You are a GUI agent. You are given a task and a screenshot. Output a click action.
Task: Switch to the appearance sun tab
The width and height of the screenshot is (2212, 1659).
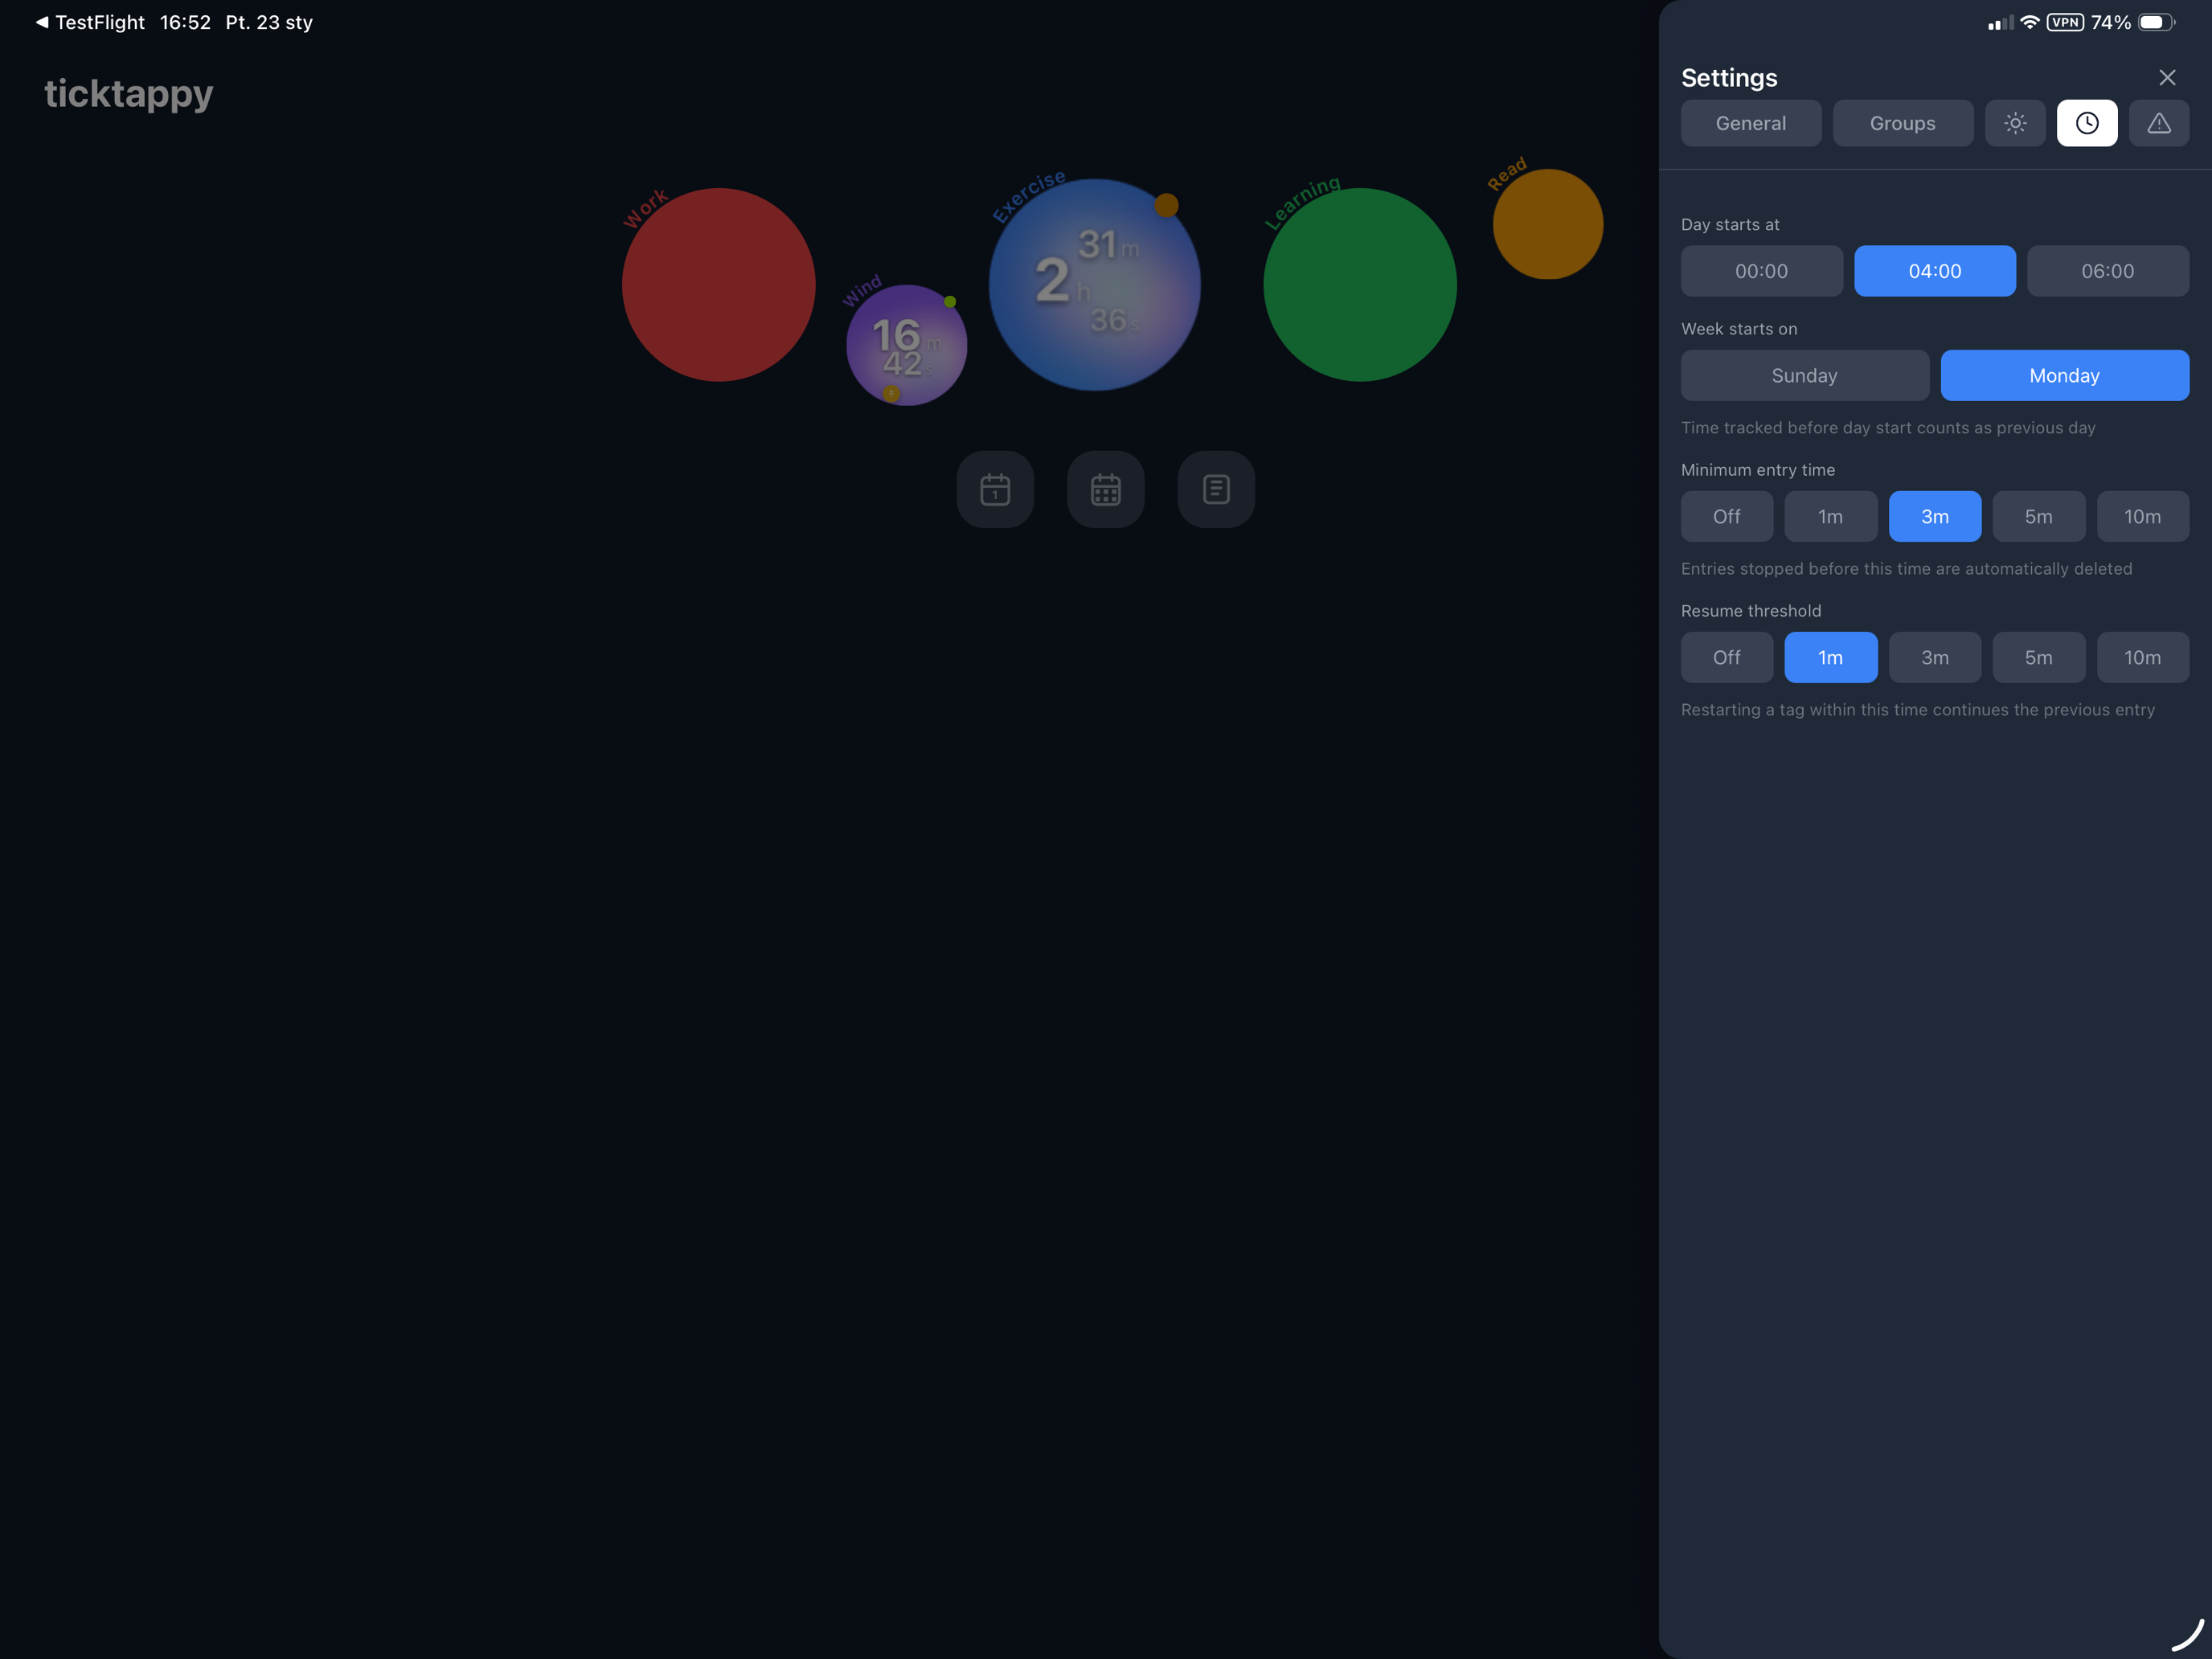tap(2015, 123)
